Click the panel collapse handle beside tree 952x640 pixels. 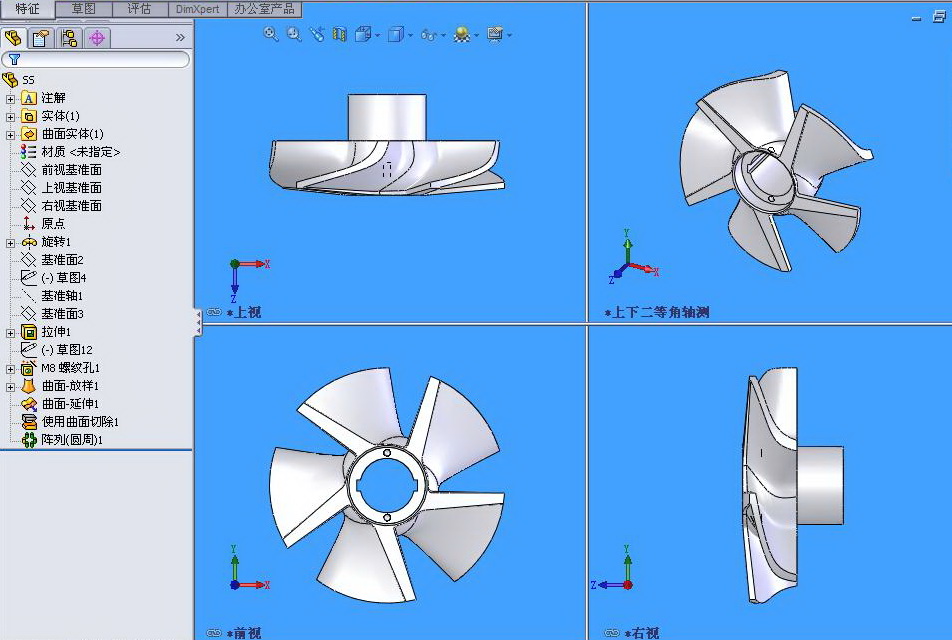click(x=198, y=322)
